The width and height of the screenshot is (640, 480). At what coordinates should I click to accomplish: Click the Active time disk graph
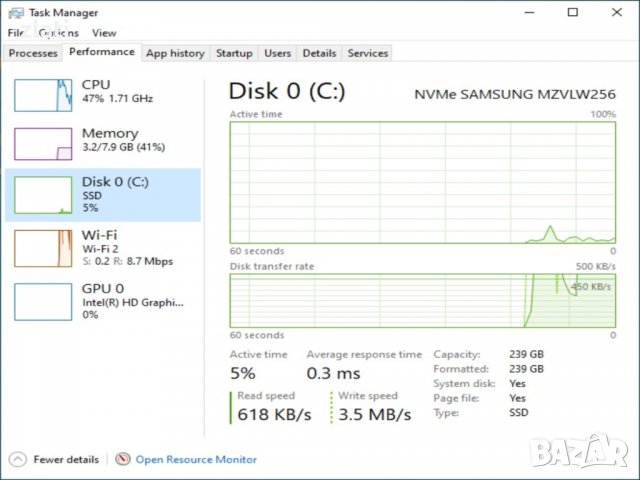pyautogui.click(x=423, y=181)
